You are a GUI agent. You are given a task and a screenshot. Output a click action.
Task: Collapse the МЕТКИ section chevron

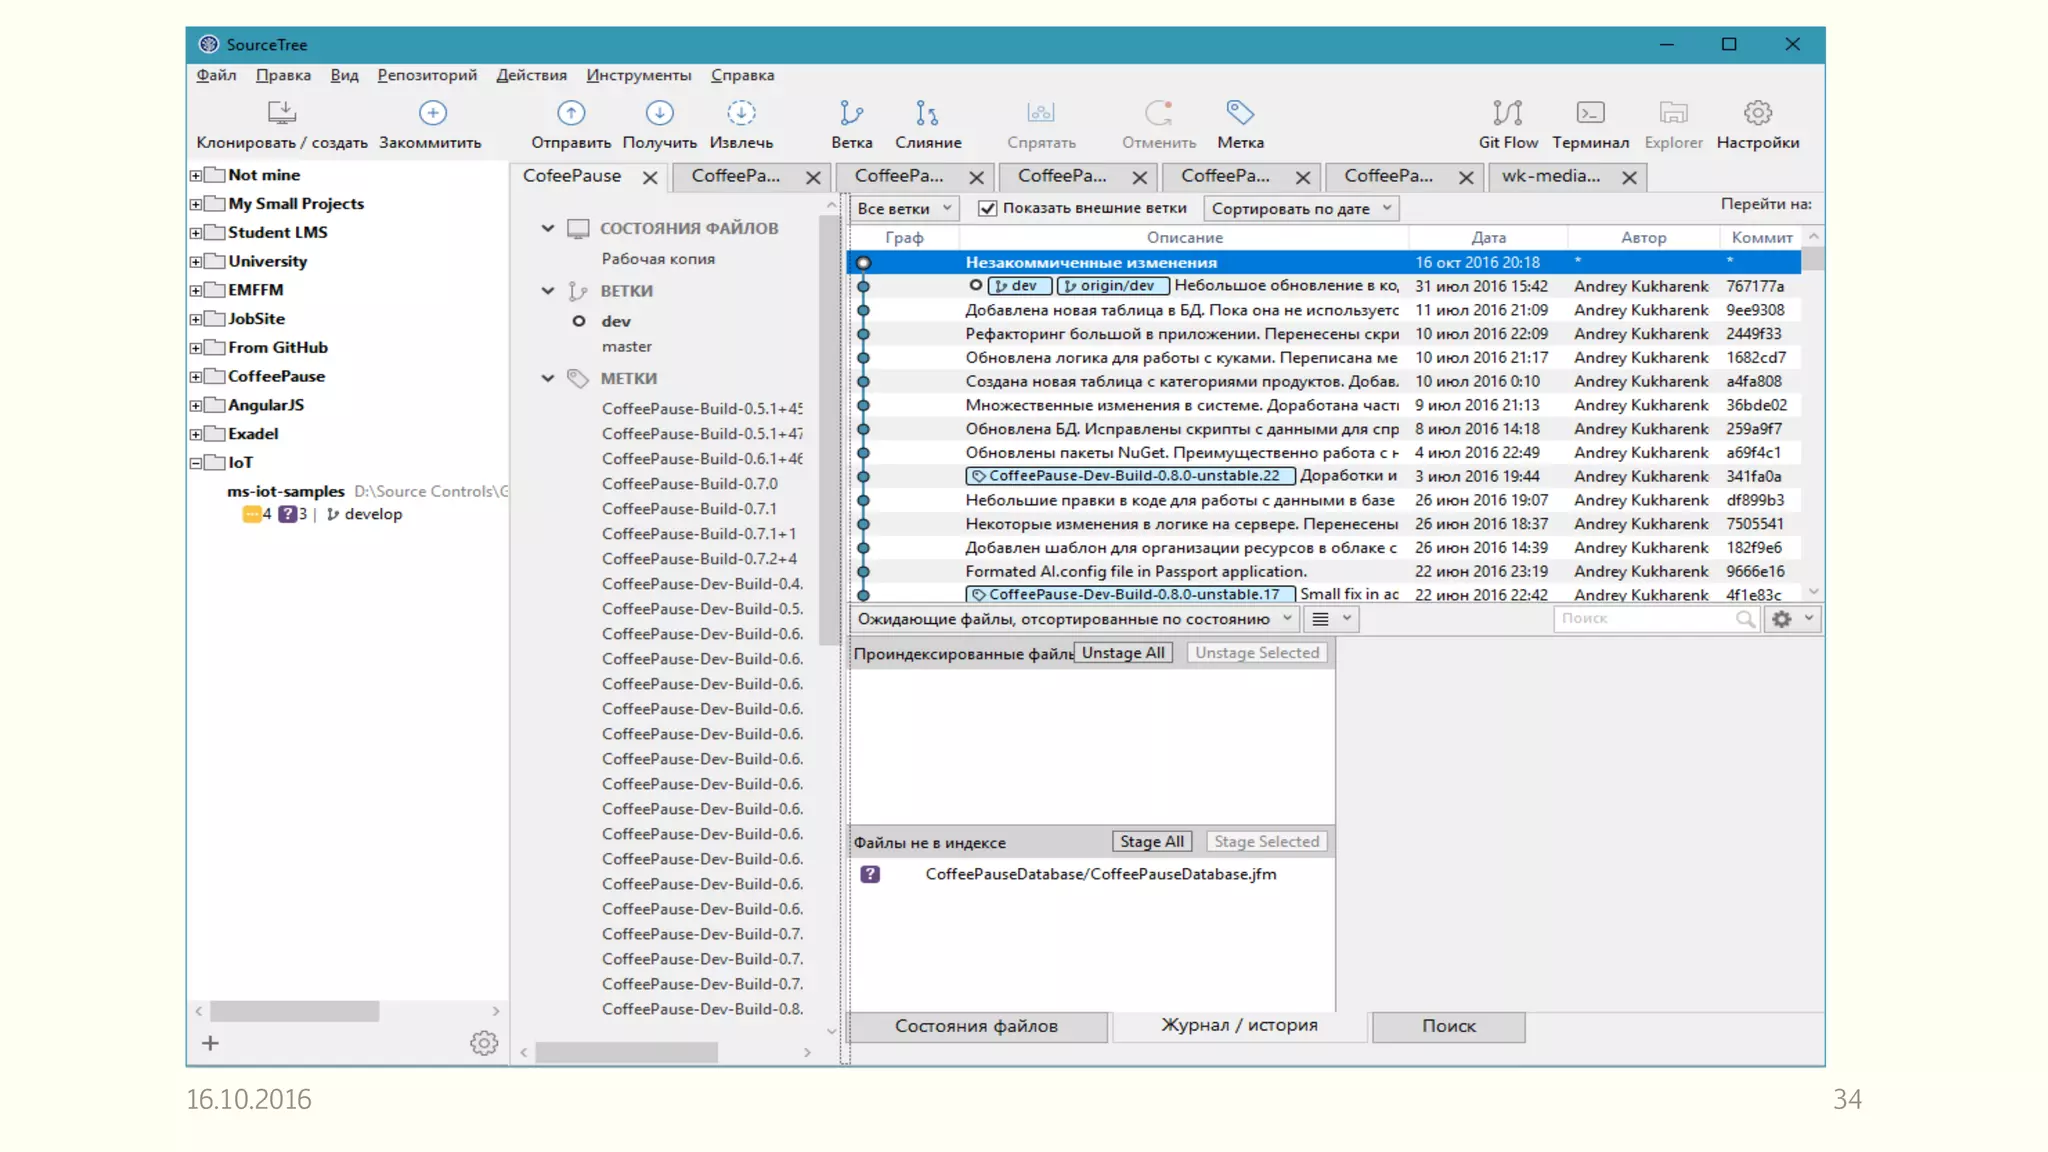coord(548,378)
